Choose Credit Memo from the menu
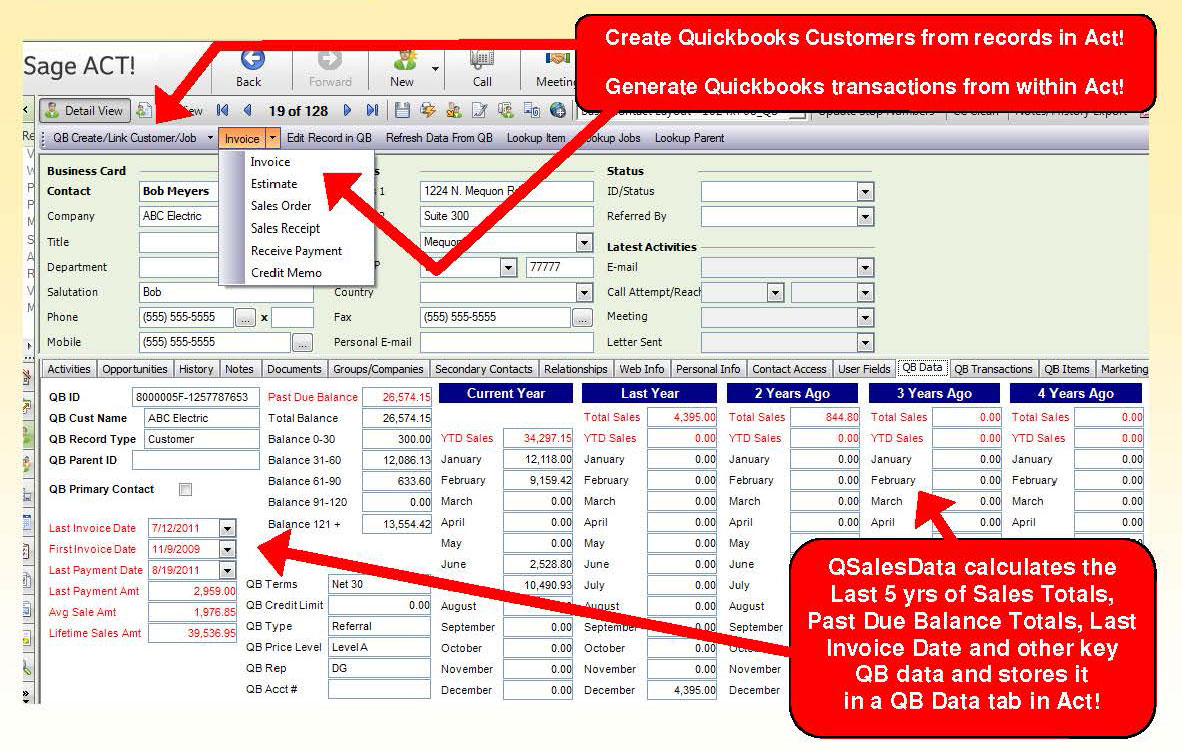The width and height of the screenshot is (1182, 752). 286,273
